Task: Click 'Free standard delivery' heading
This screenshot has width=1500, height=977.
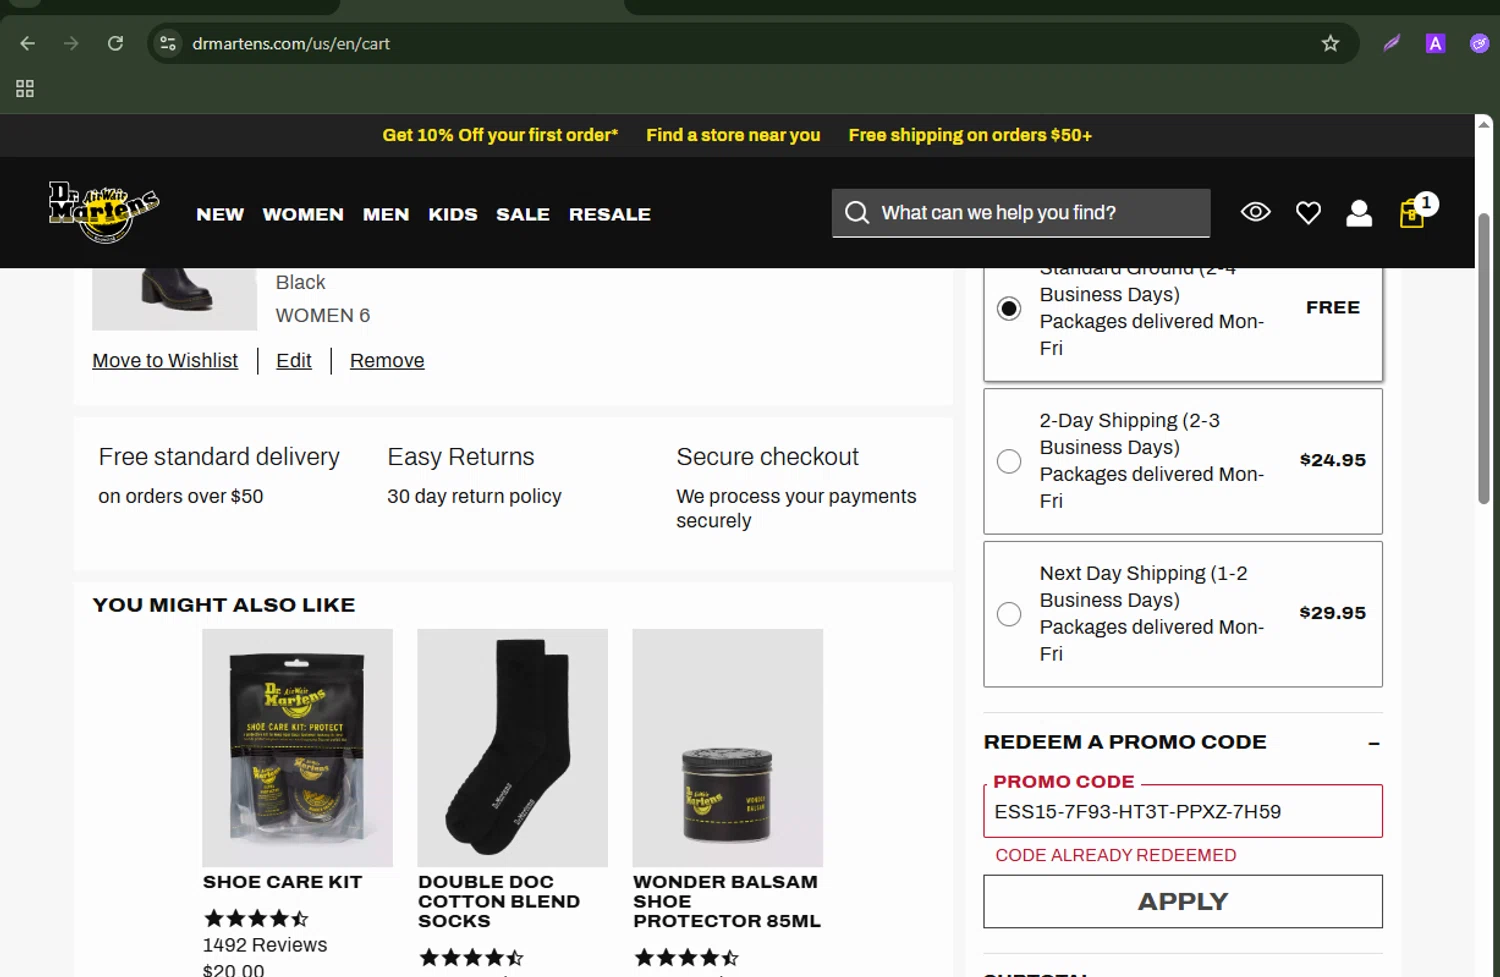Action: point(219,457)
